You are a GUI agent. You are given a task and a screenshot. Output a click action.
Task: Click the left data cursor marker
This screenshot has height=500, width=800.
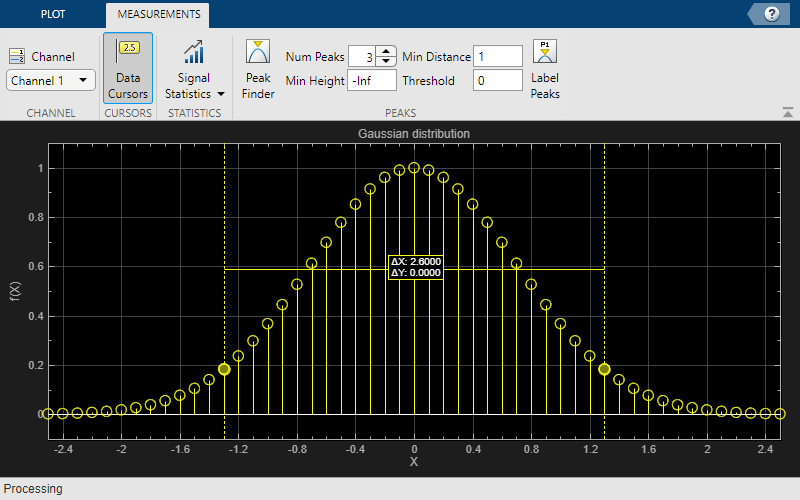coord(224,369)
